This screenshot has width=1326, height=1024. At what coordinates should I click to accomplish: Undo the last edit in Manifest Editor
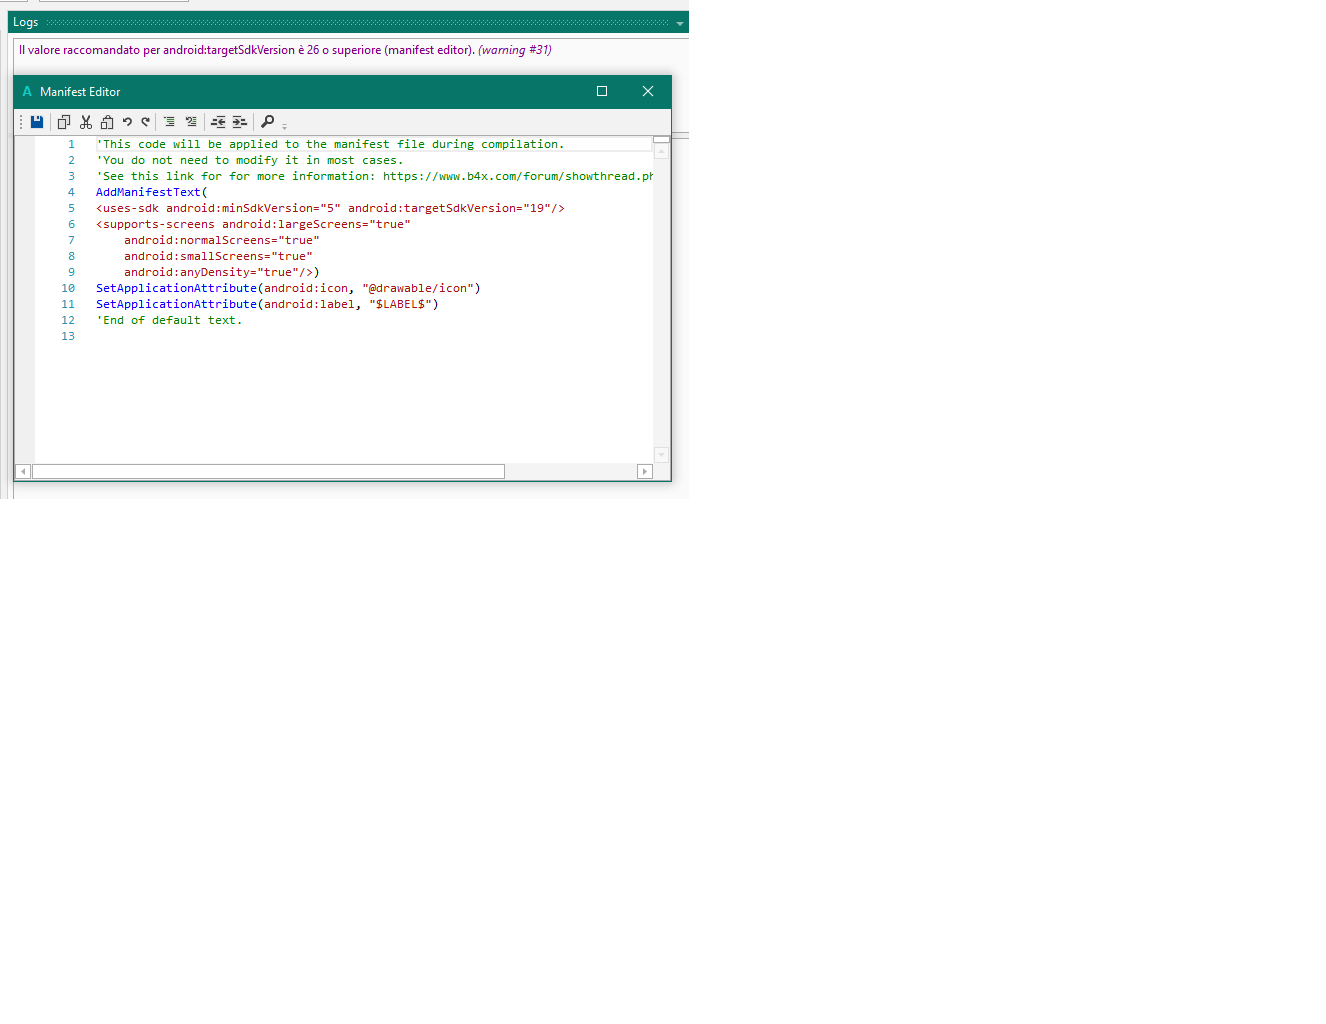(127, 122)
